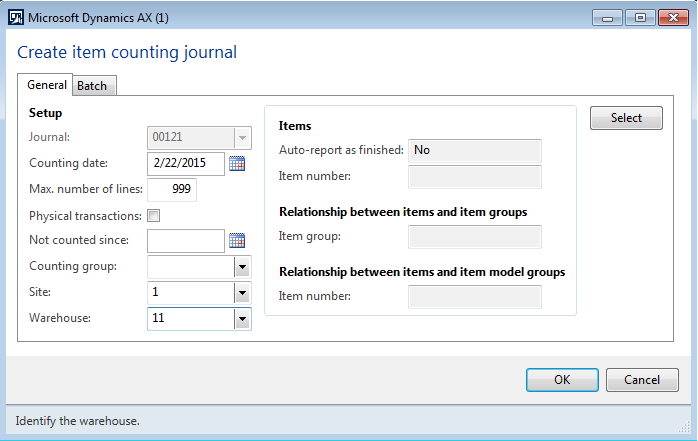This screenshot has height=441, width=698.
Task: Click the Auto-report as finished field
Action: click(475, 150)
